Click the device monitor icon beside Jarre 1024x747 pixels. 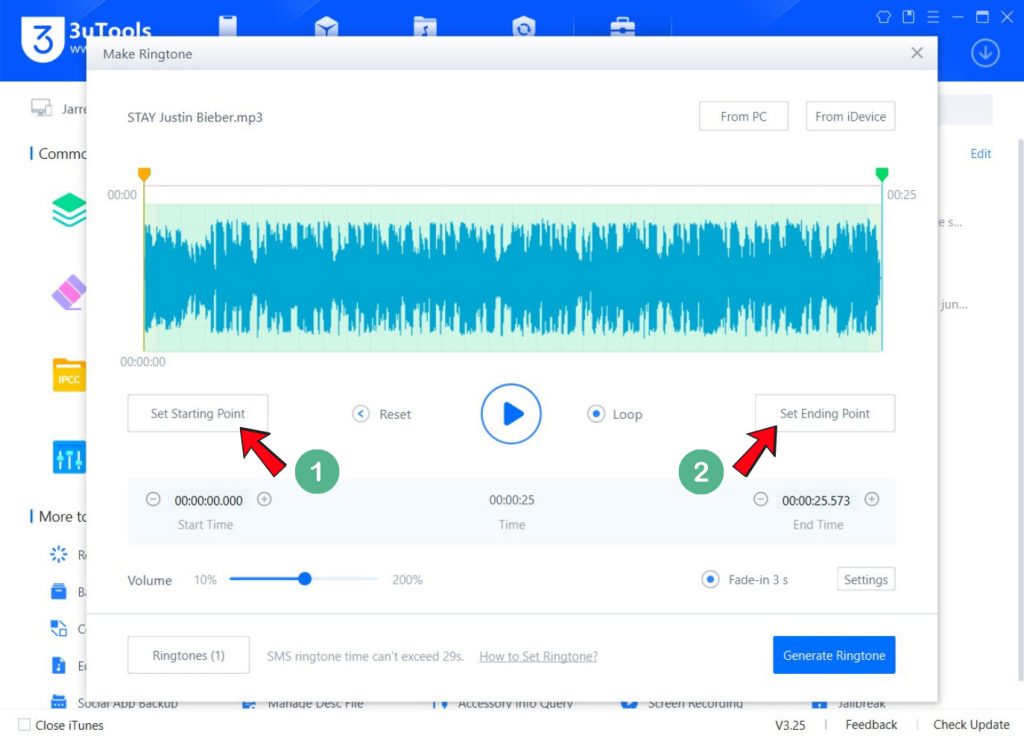coord(41,108)
